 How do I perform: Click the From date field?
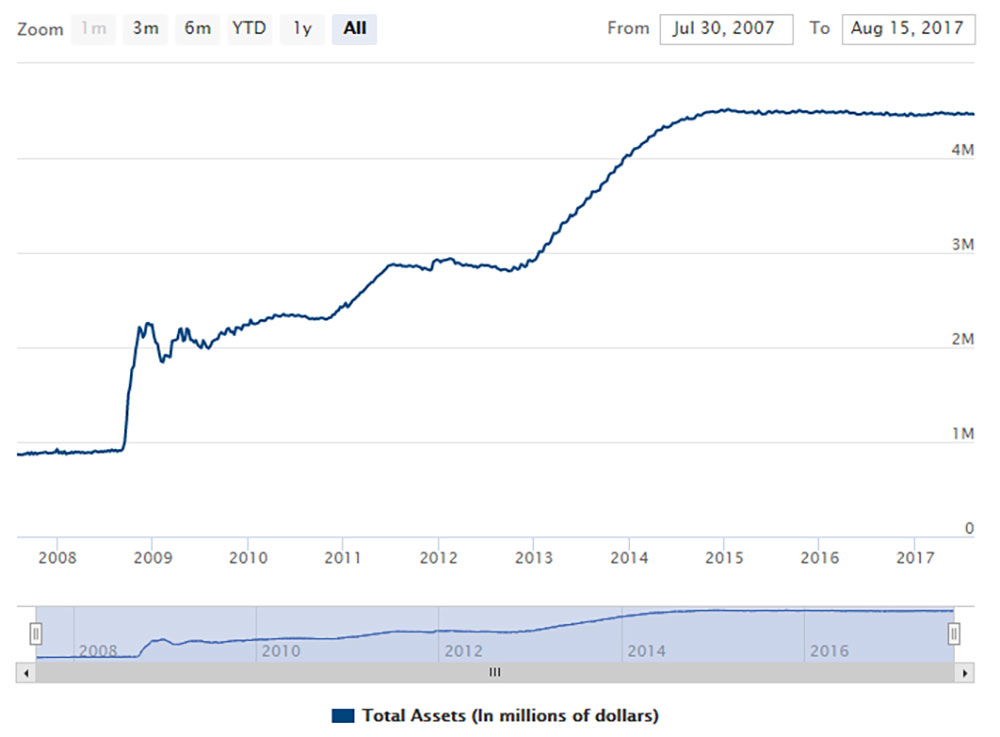tap(726, 29)
